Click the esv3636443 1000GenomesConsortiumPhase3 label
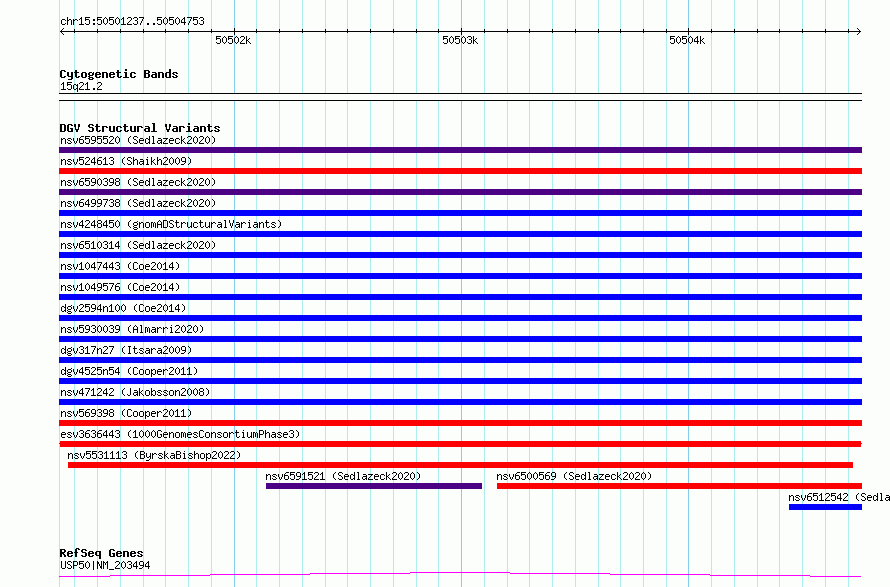 click(179, 434)
